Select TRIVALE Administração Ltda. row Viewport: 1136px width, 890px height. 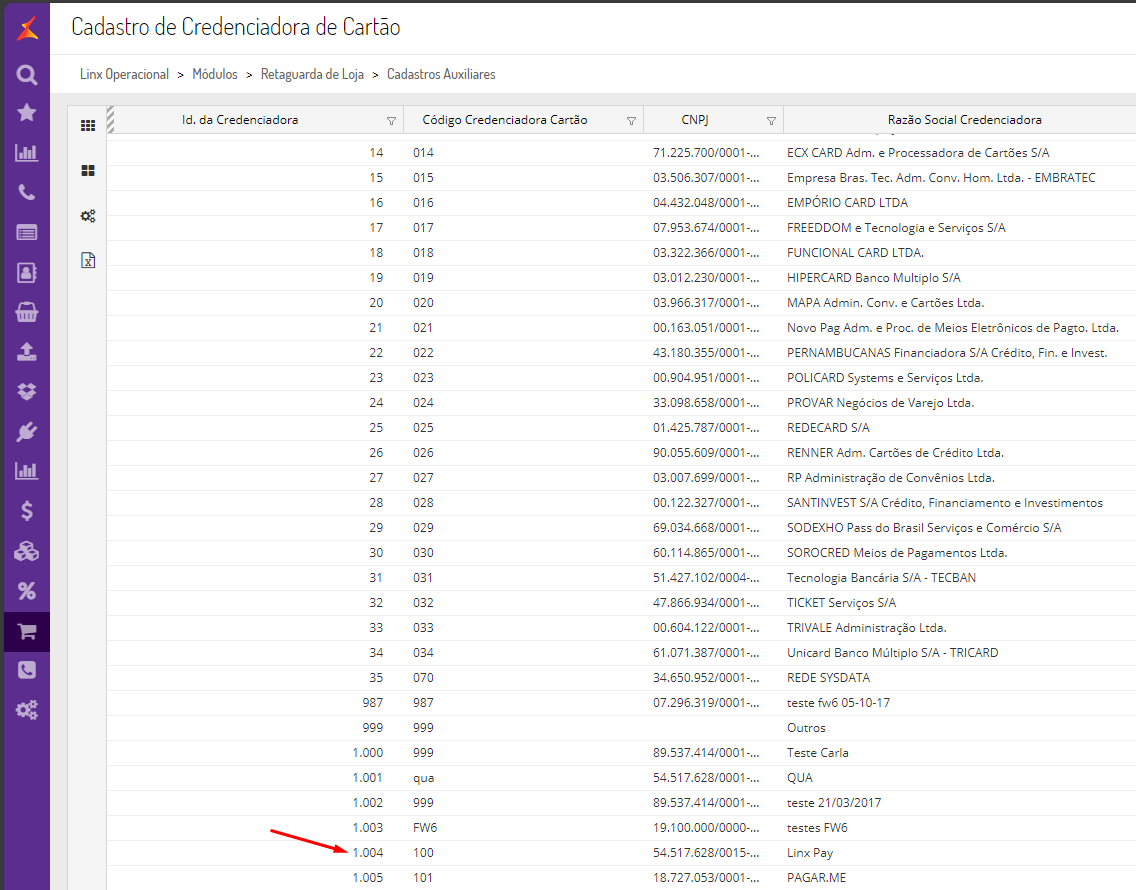(x=621, y=628)
